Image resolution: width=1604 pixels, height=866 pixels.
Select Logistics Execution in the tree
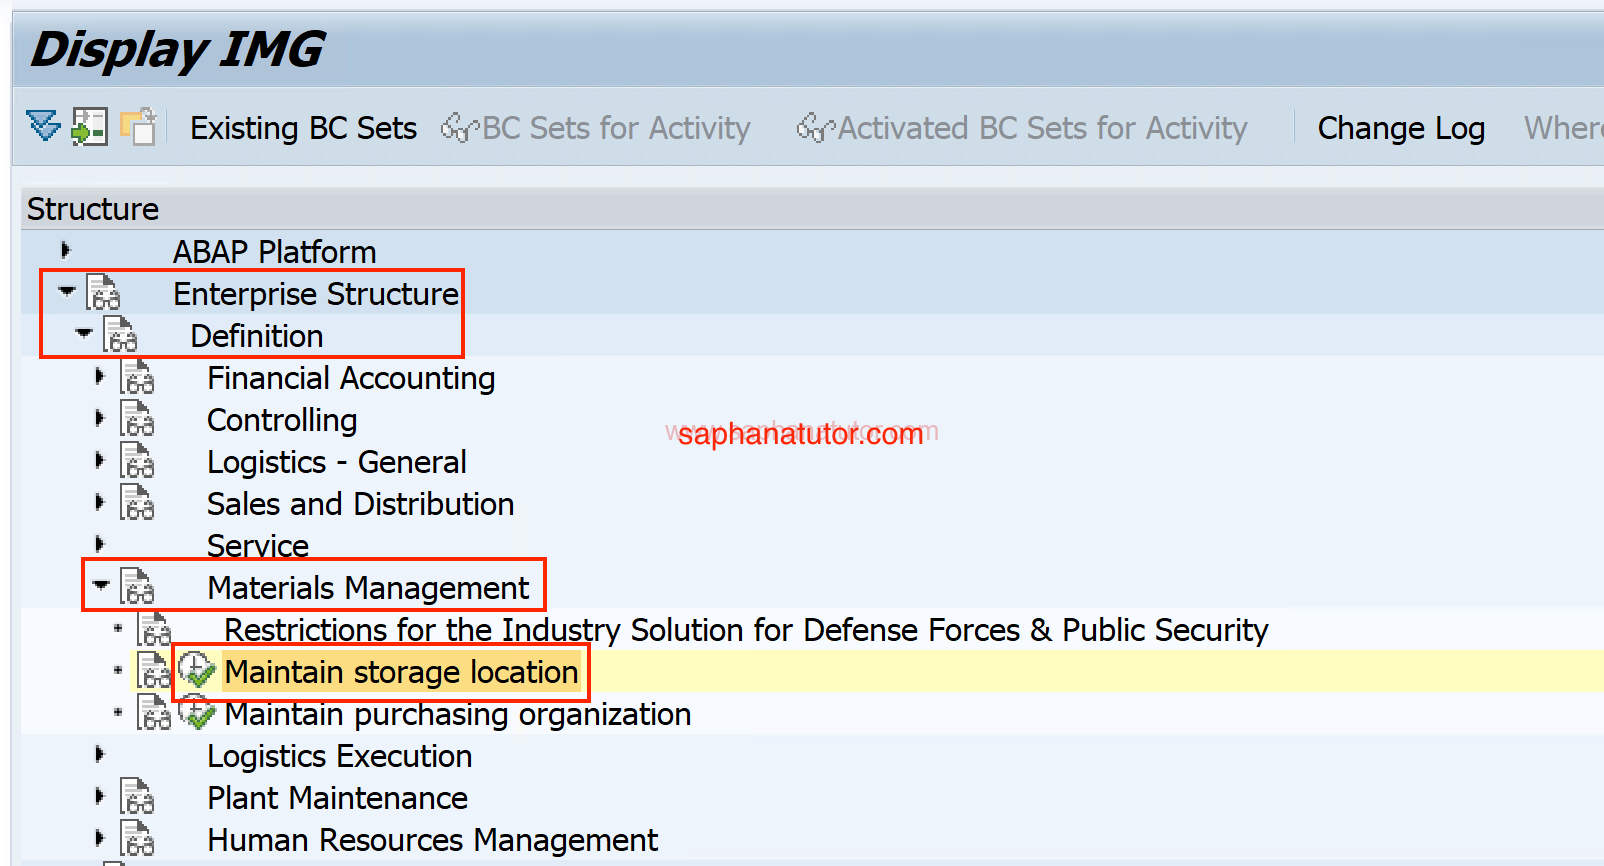tap(339, 756)
